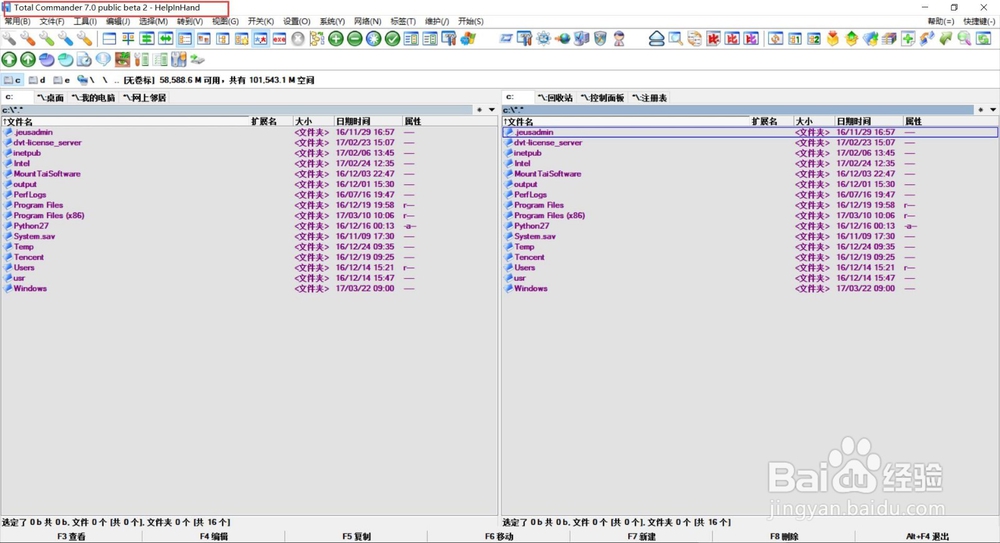Switch to the 我的电脑 tab
The width and height of the screenshot is (1000, 543).
click(x=93, y=98)
